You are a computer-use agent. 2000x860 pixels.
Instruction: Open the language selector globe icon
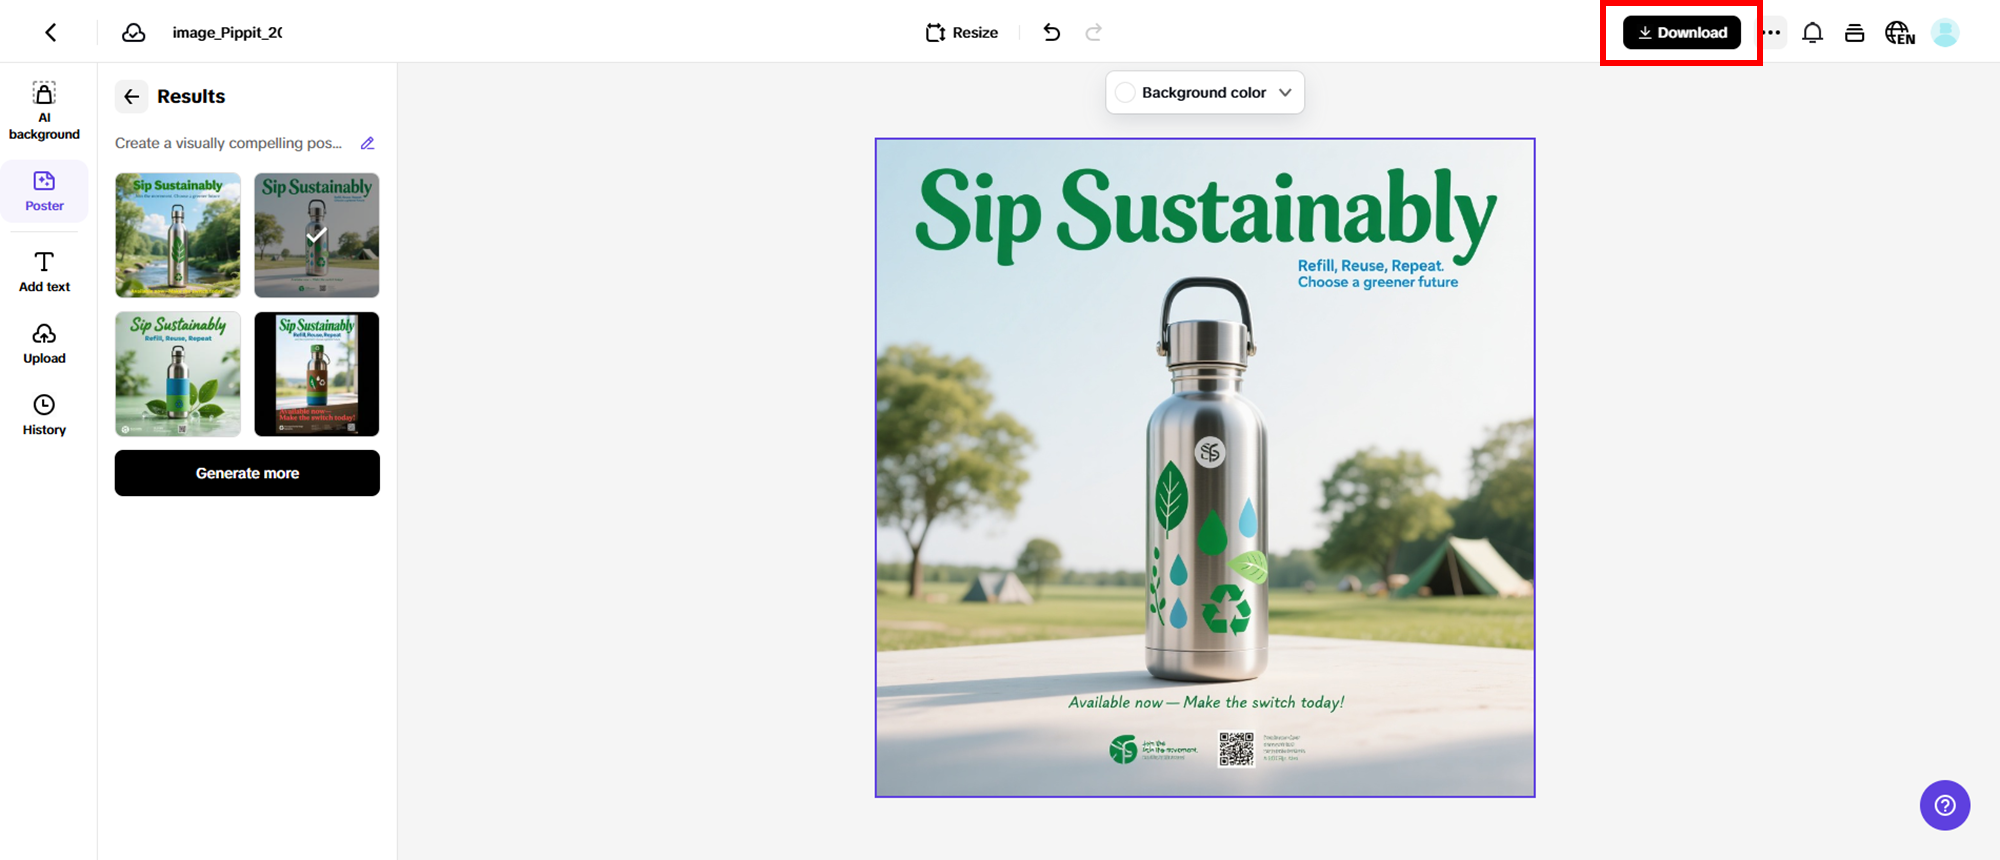1899,33
